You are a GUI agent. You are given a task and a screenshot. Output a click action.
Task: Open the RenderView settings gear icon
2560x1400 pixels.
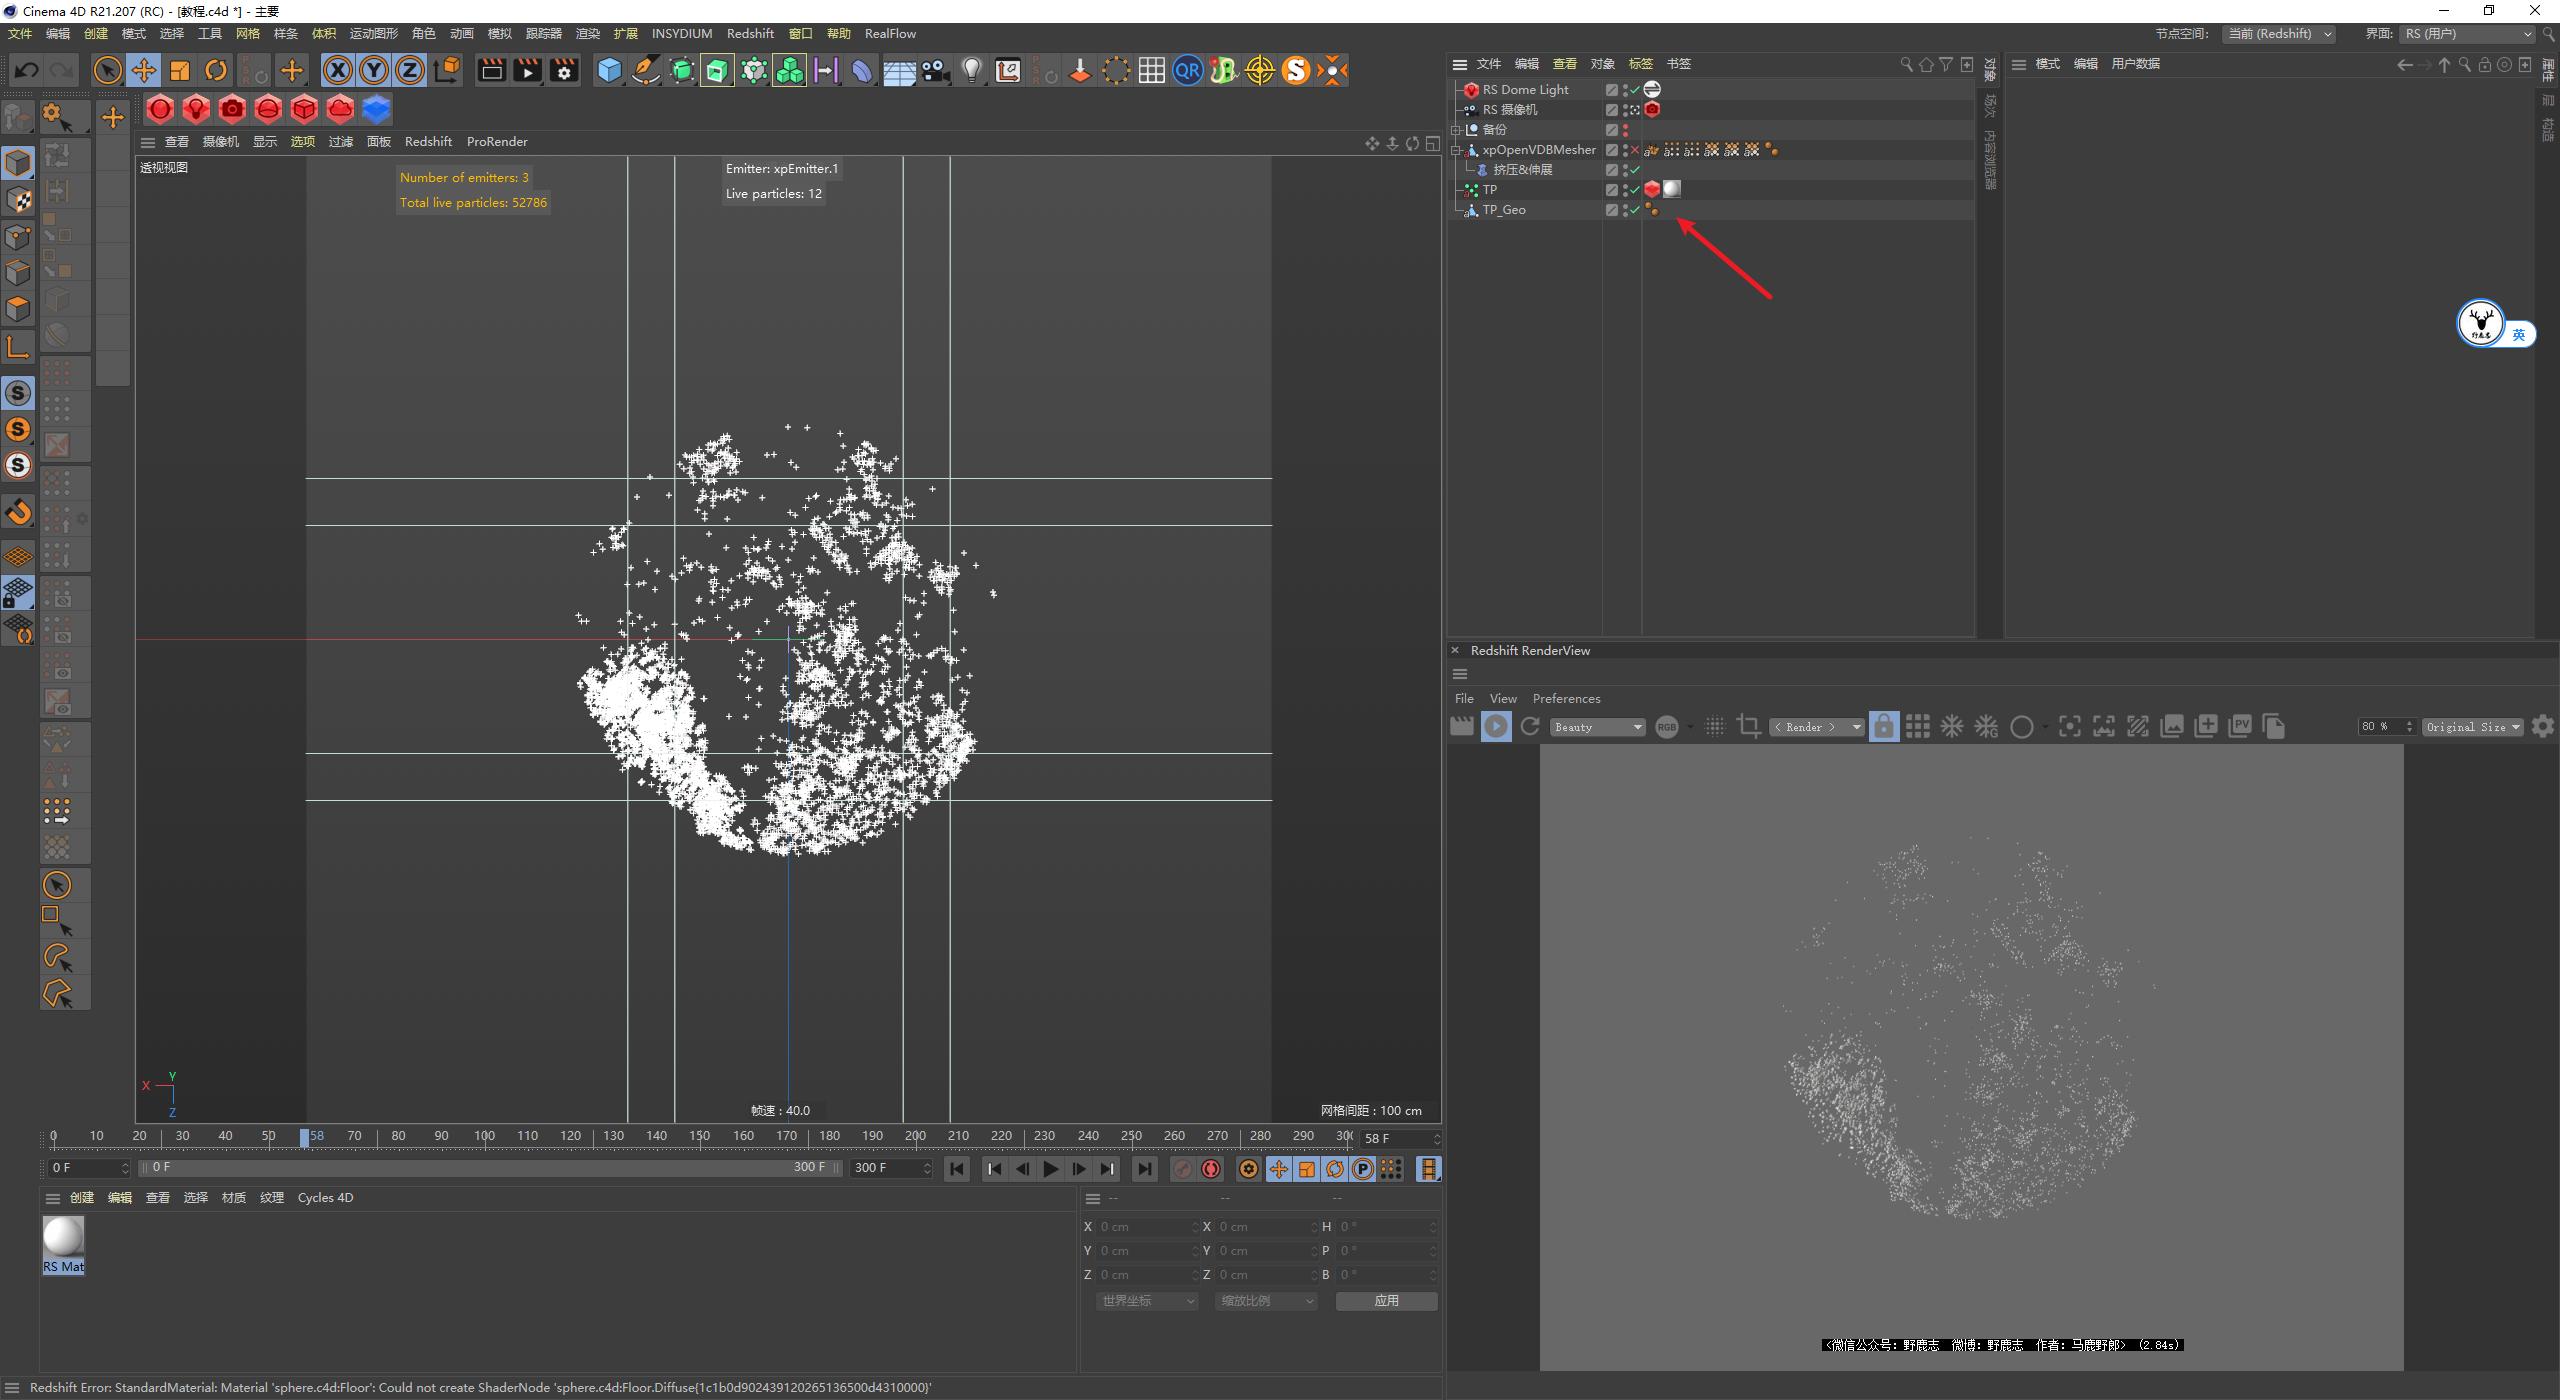pos(2542,726)
